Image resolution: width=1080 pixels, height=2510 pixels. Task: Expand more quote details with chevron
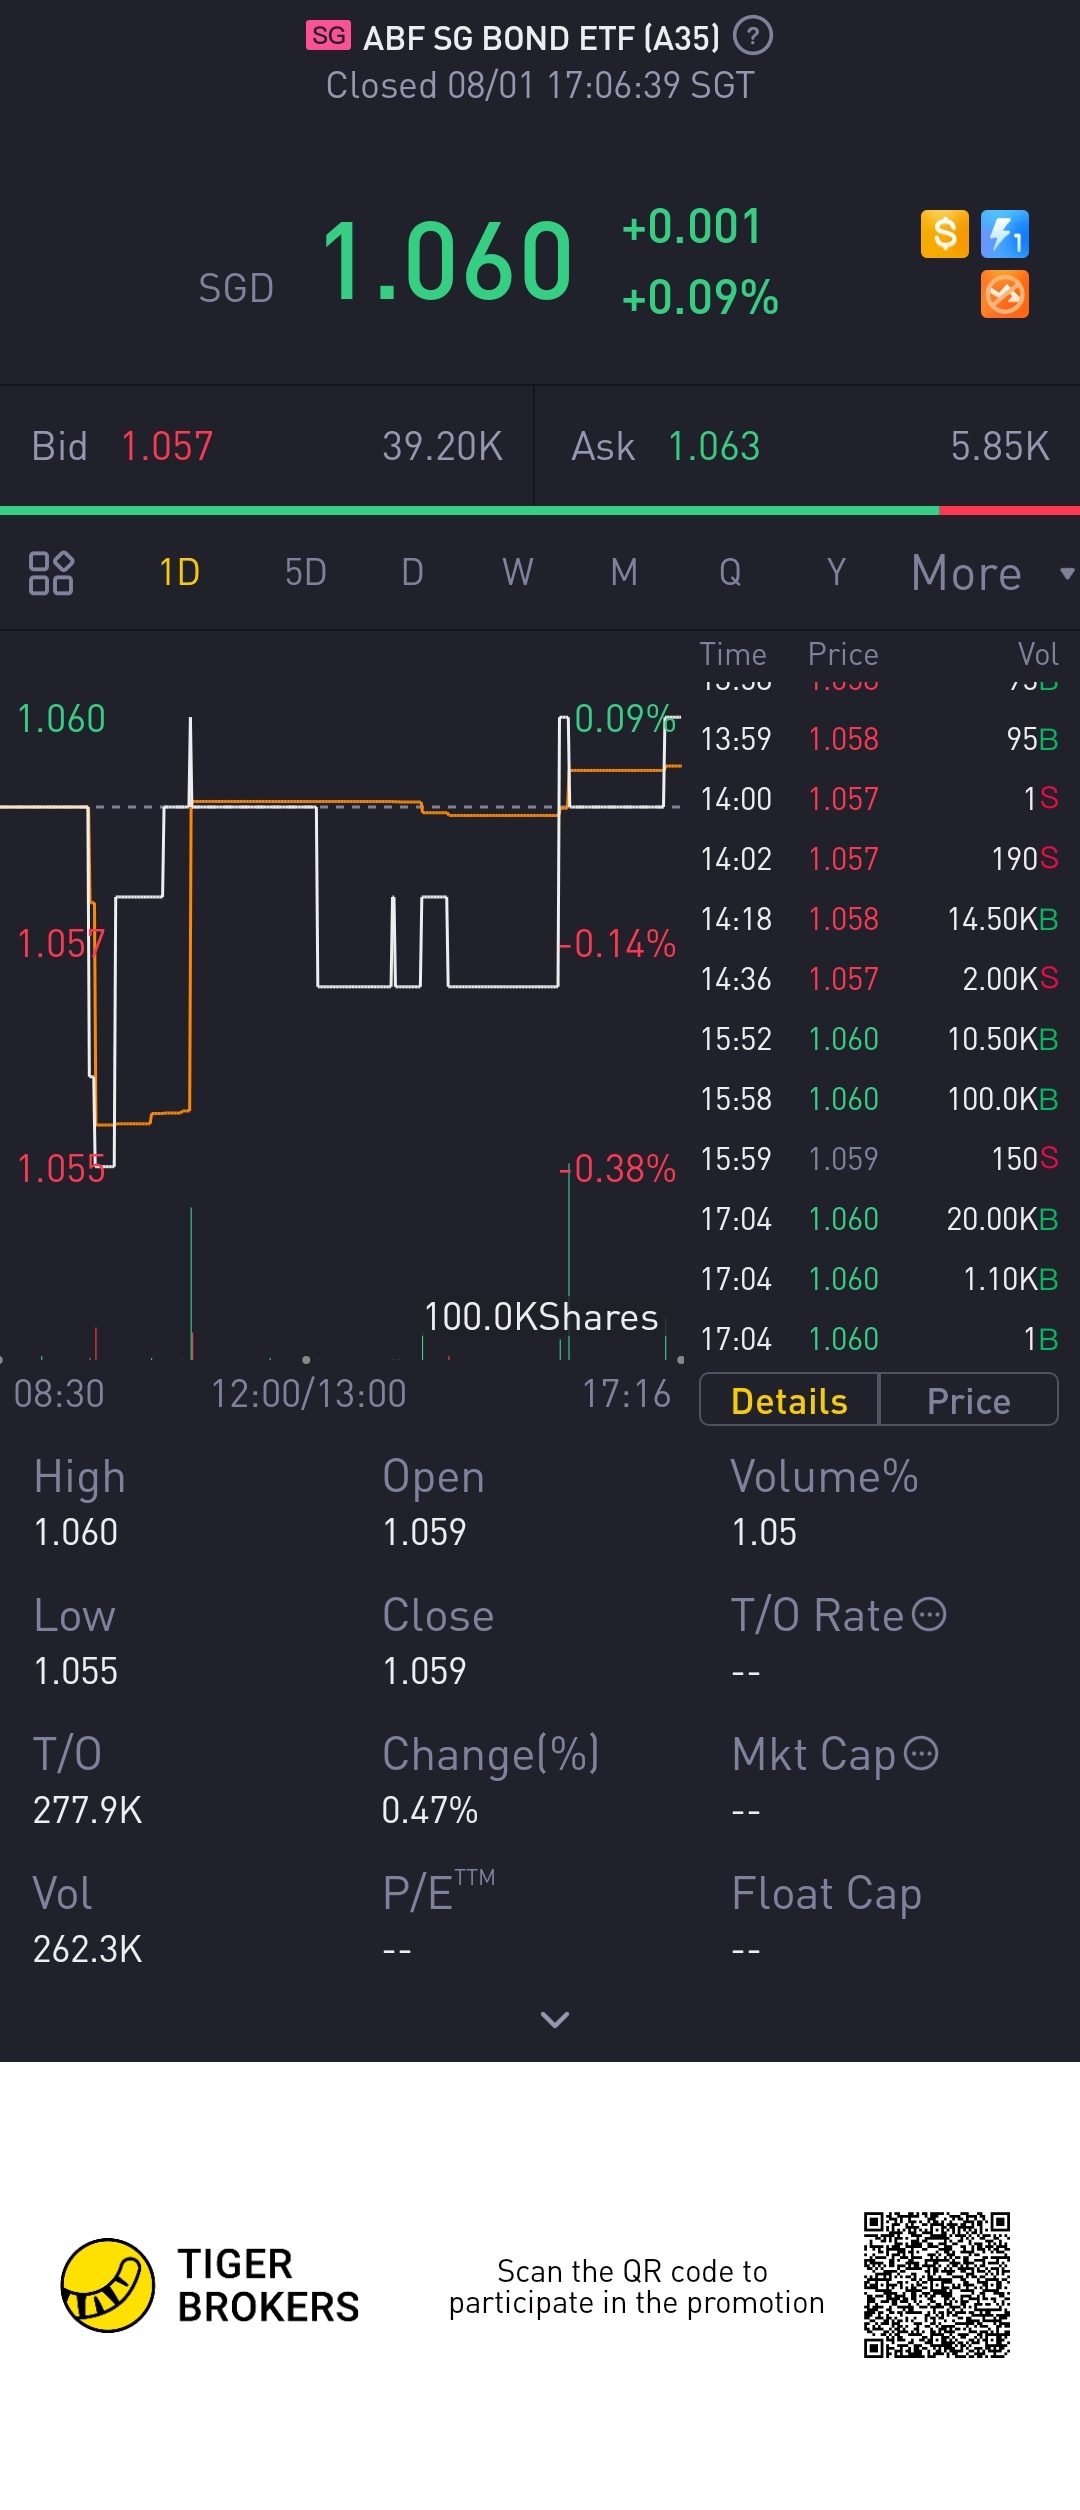555,2019
